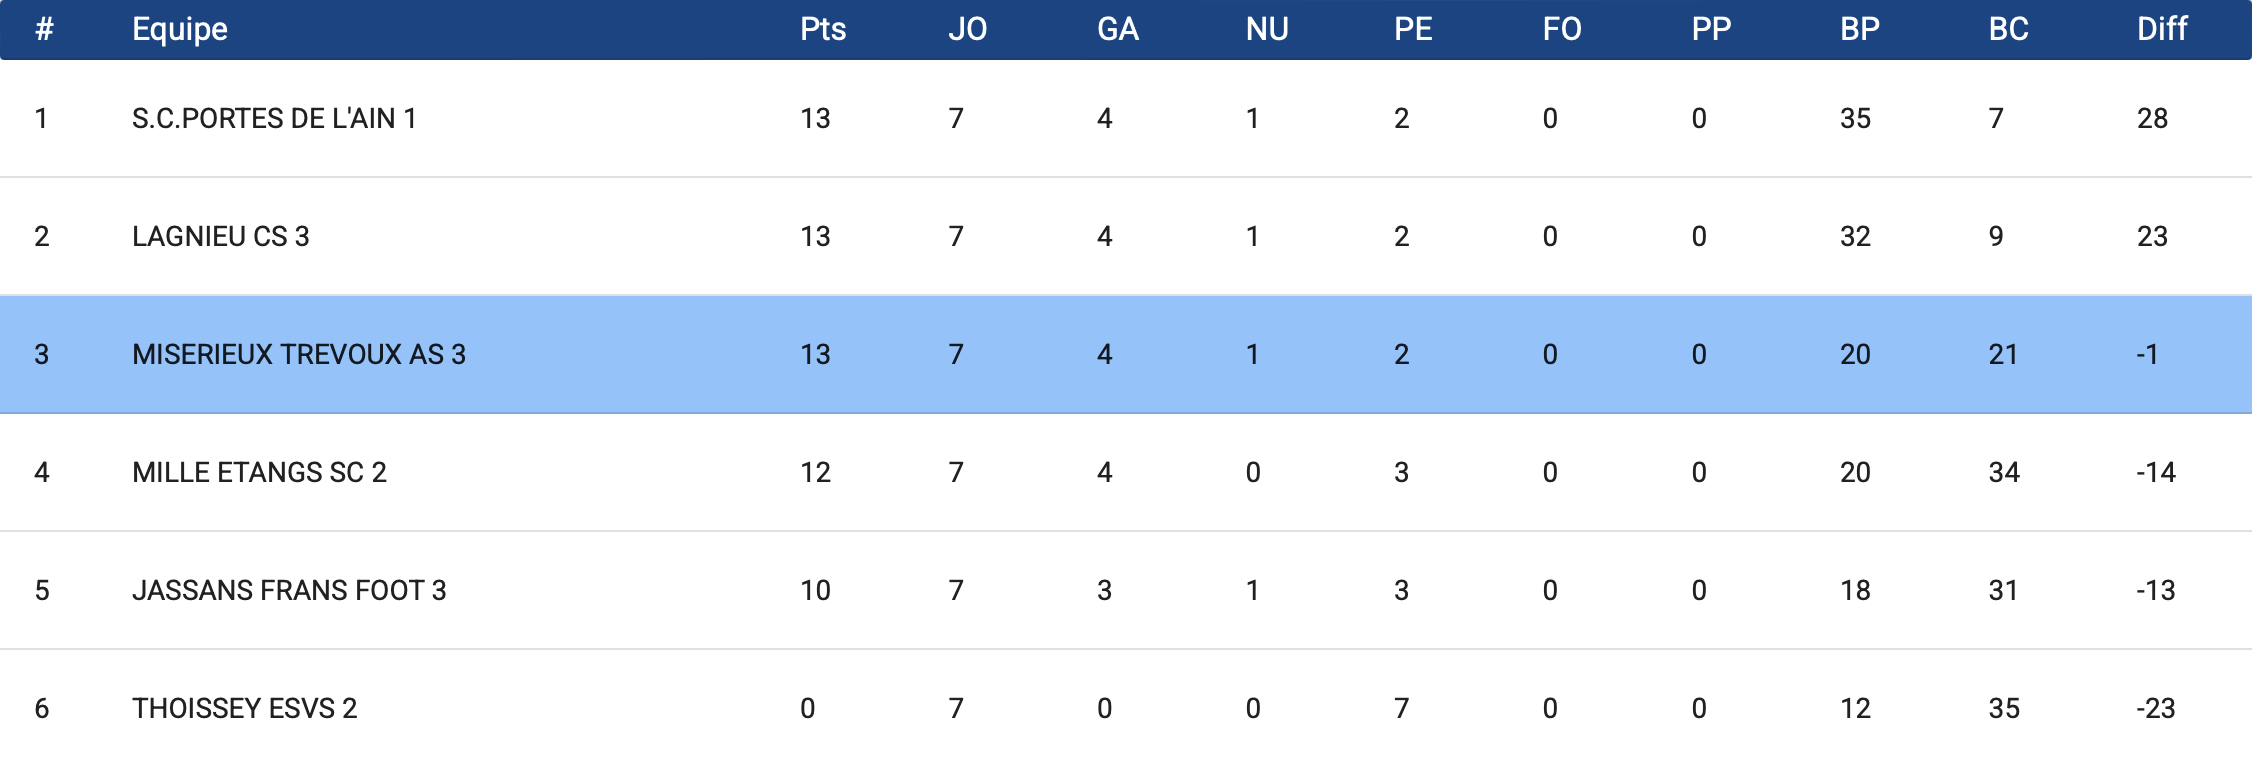Click the -23 goal difference for THOISSEY
Viewport: 2252px width, 760px height.
coord(2156,708)
